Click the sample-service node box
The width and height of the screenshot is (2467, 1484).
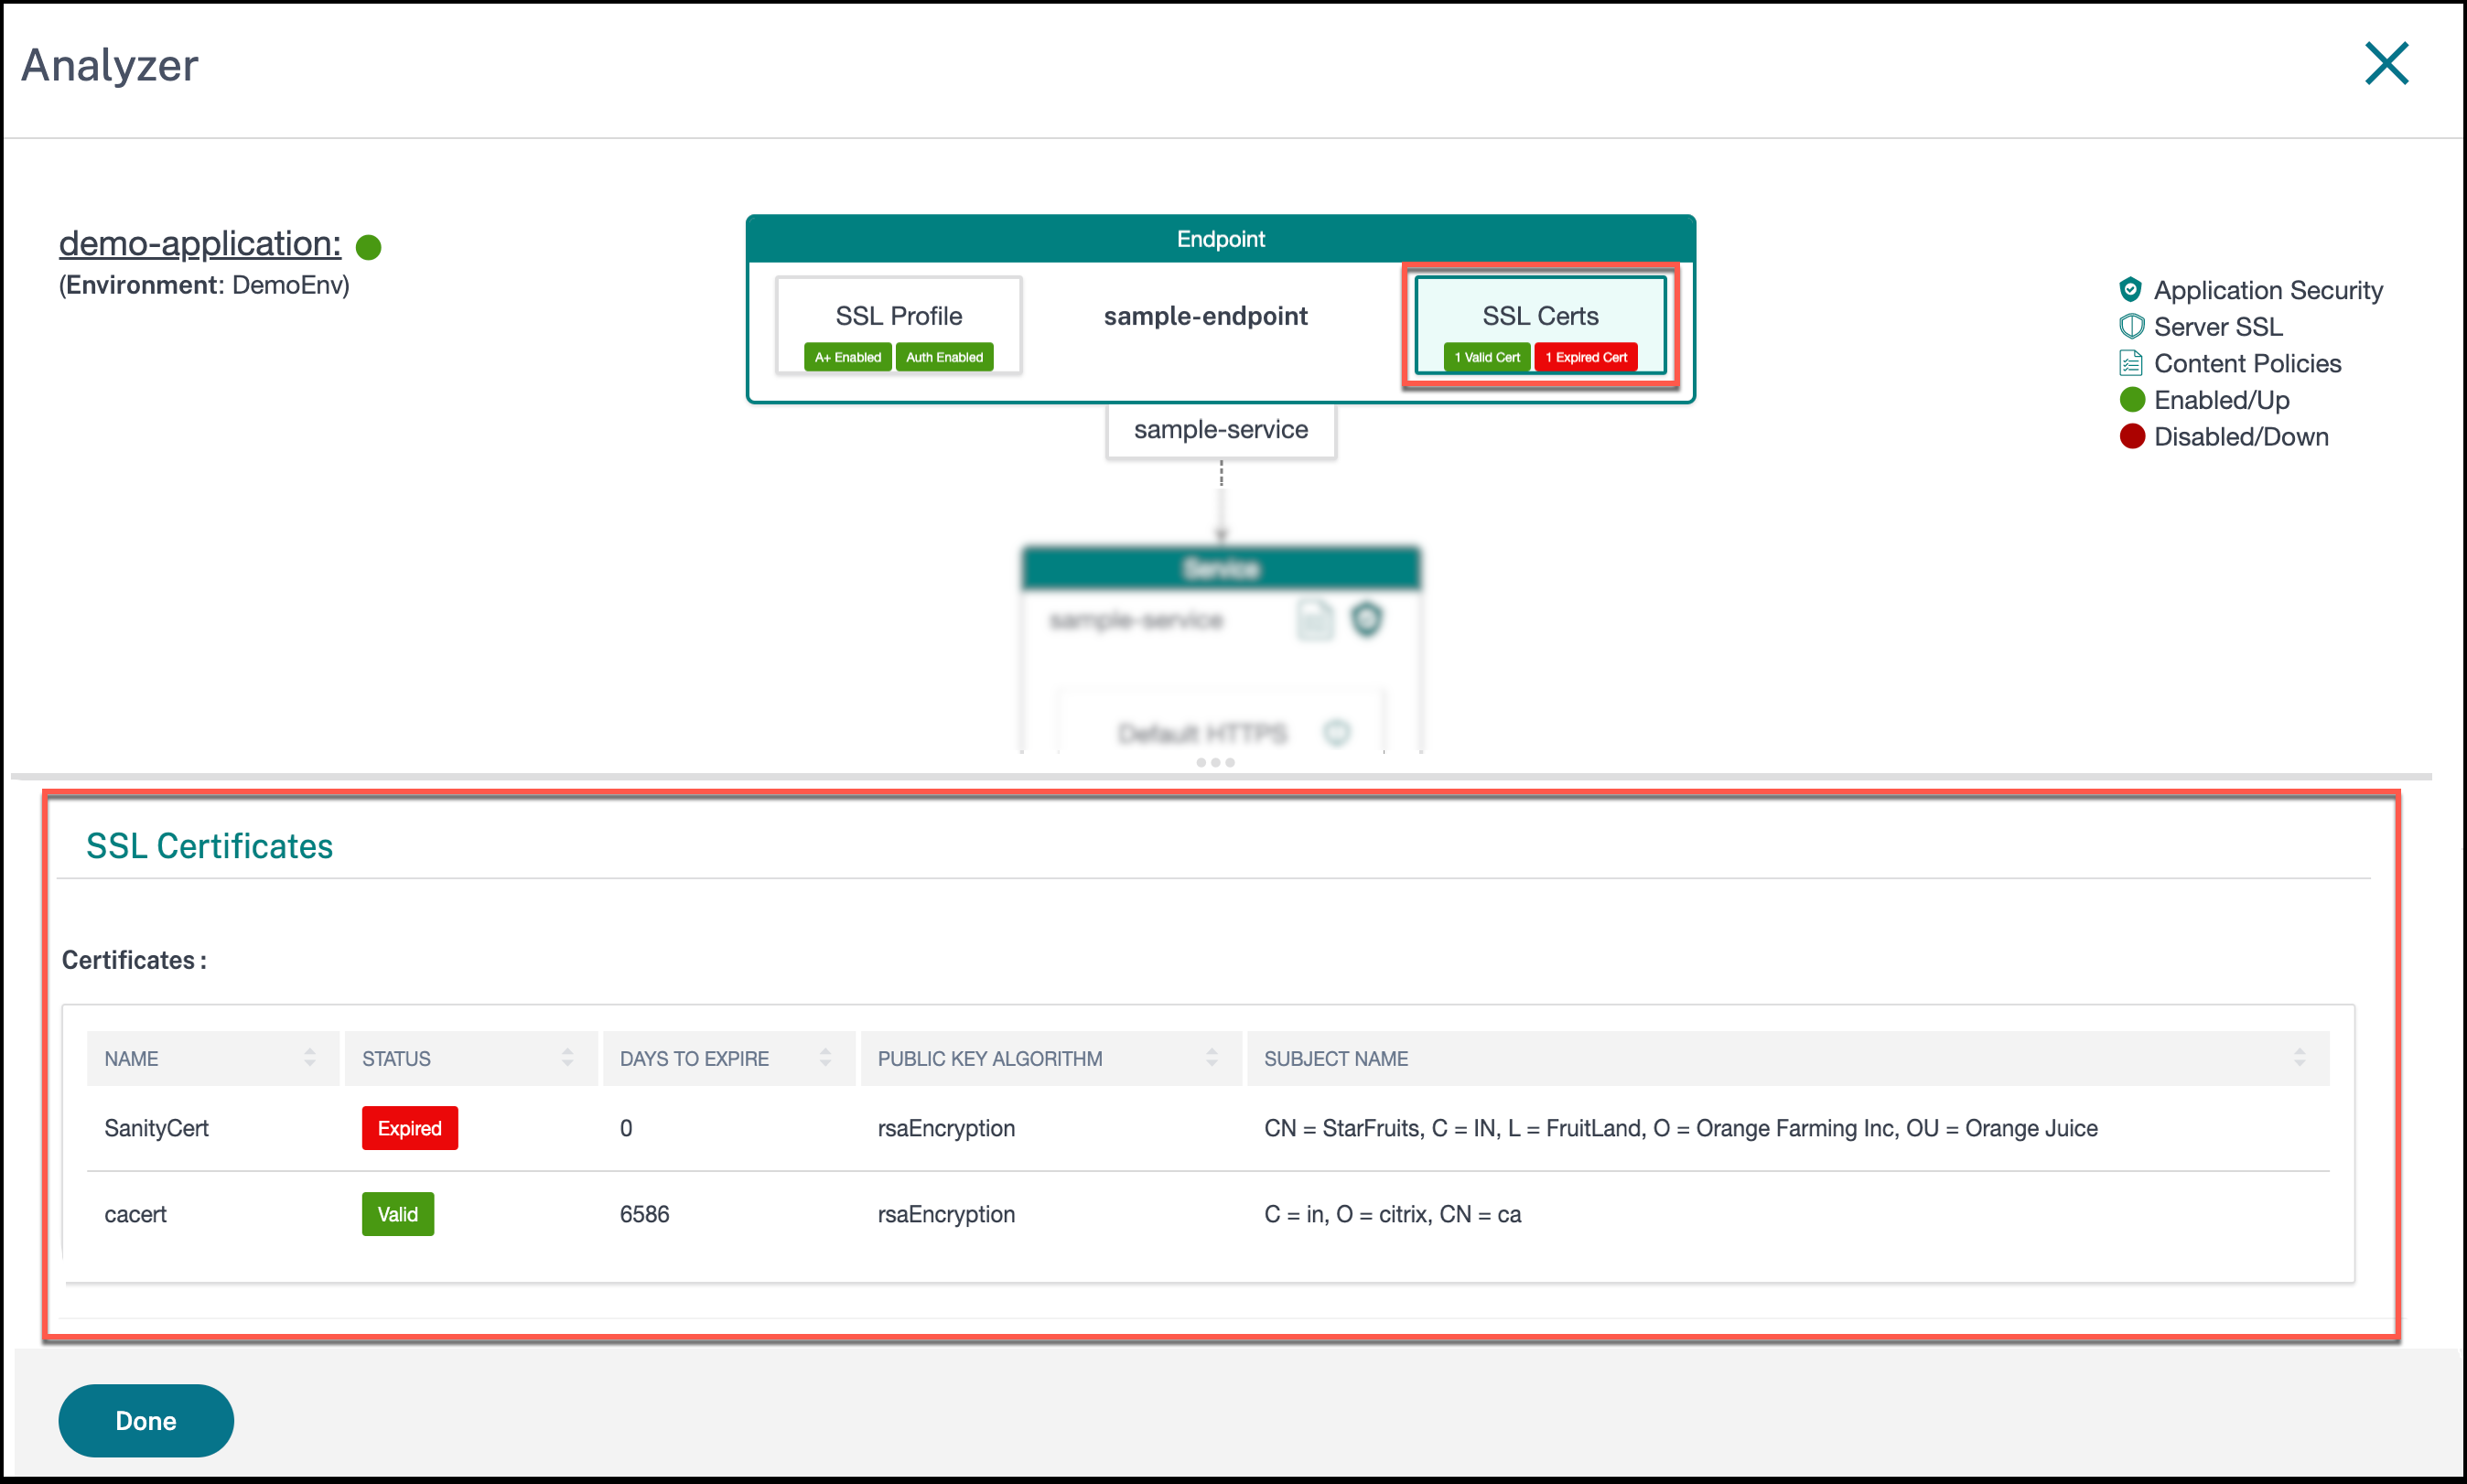1220,430
